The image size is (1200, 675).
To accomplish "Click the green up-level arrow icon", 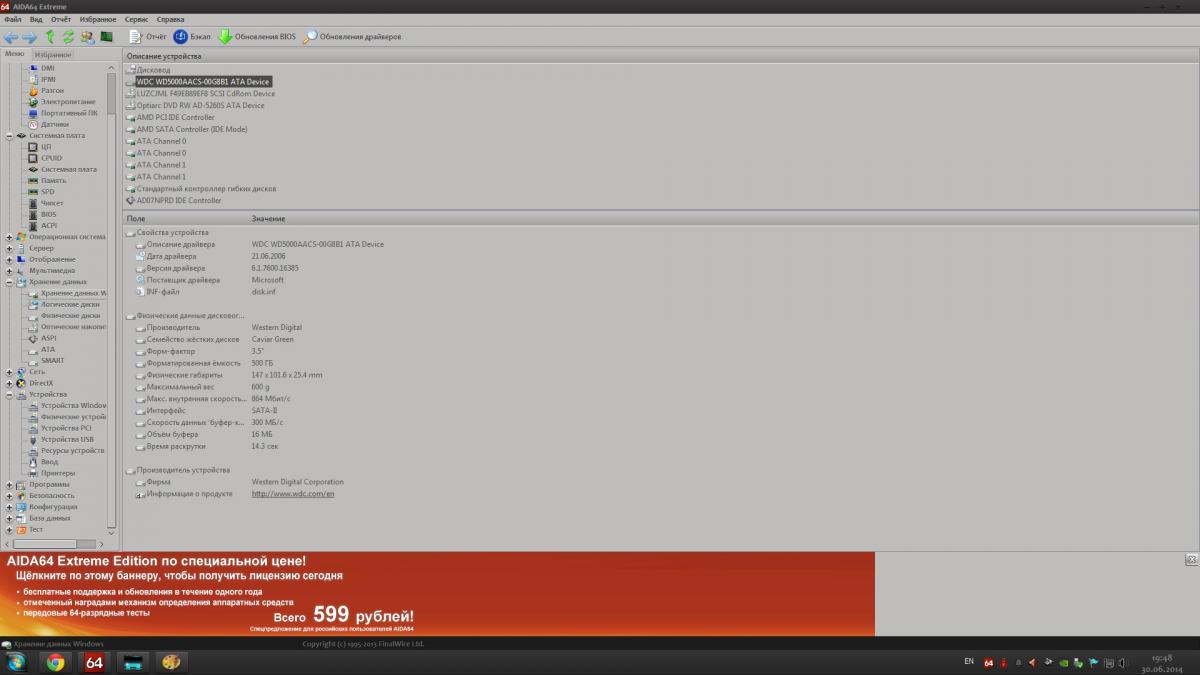I will point(50,37).
